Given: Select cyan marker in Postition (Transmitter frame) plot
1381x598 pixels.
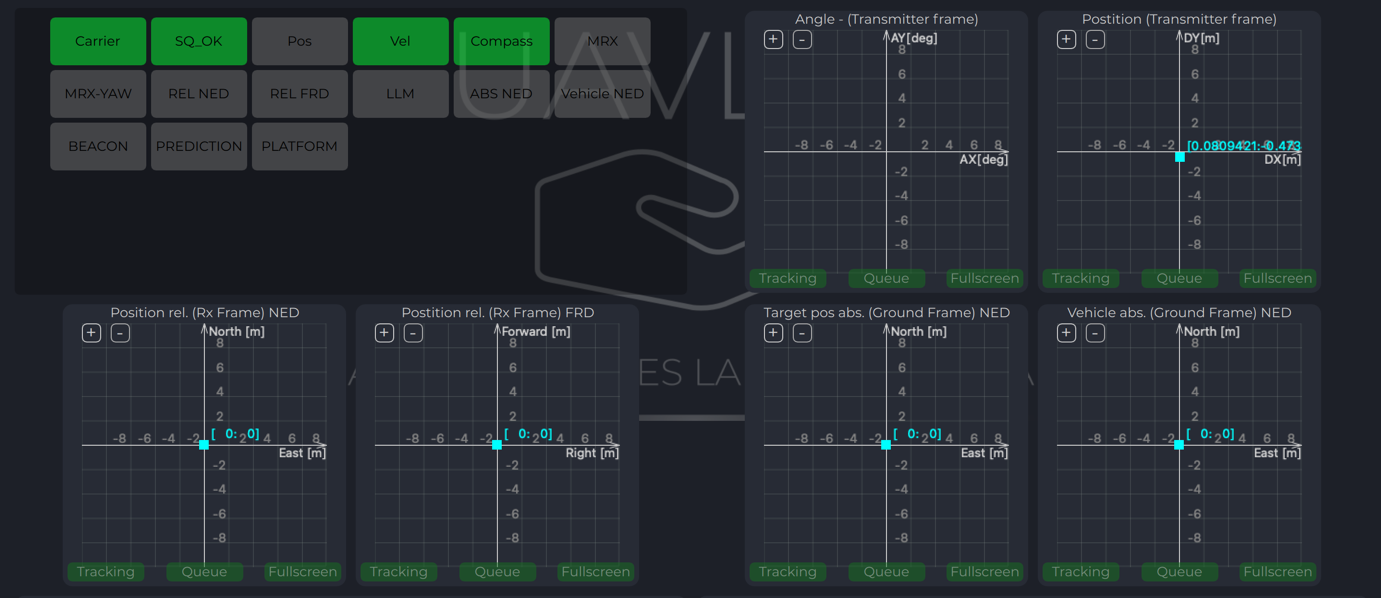Looking at the screenshot, I should coord(1180,157).
